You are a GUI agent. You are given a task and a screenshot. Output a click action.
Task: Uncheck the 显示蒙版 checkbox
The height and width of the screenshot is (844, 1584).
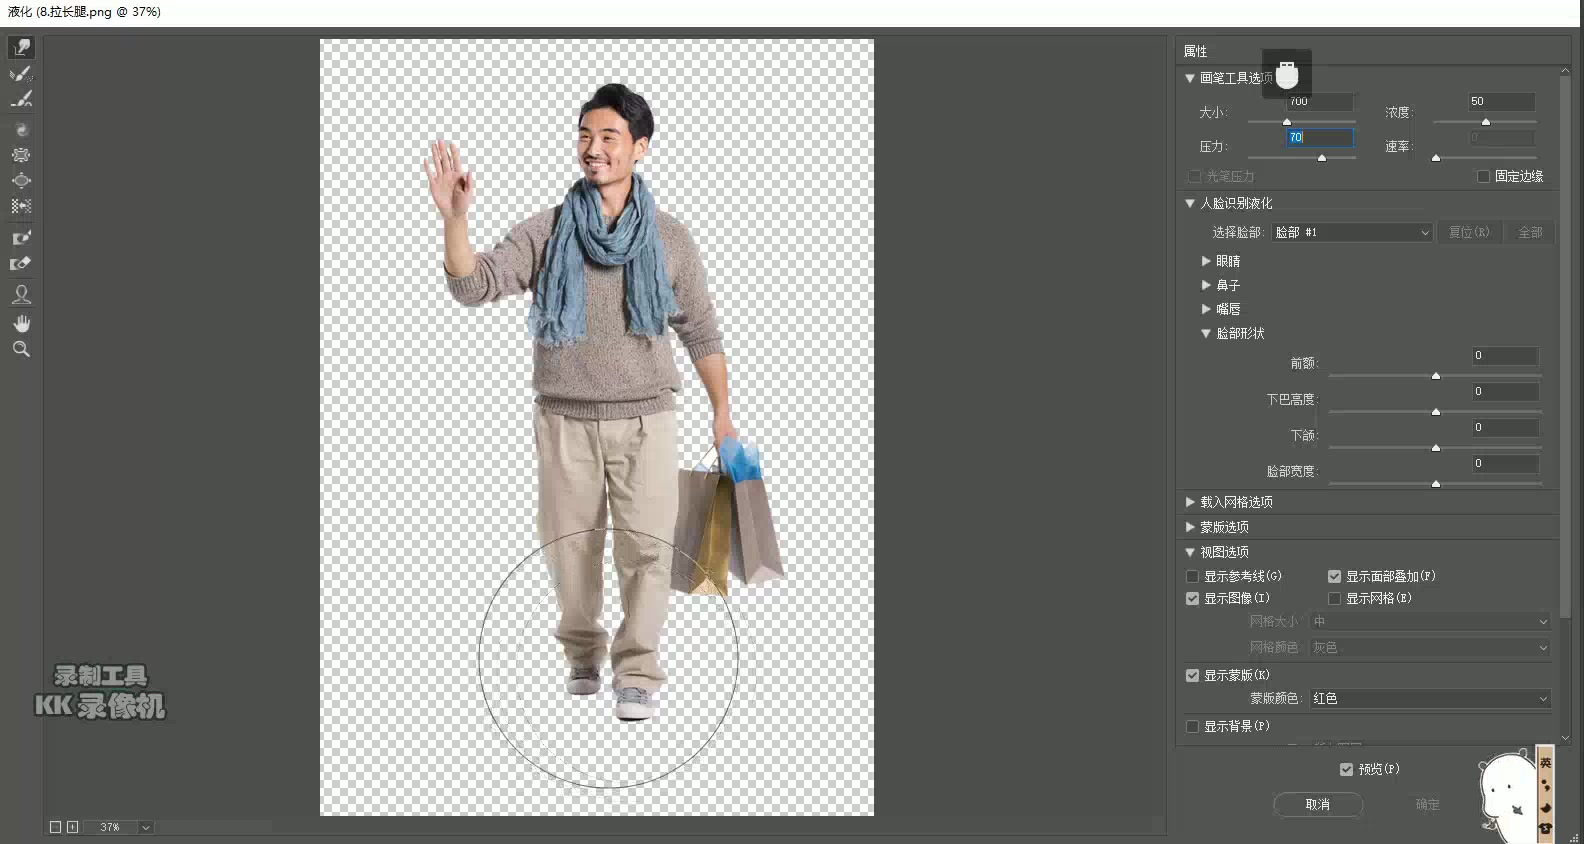1192,675
